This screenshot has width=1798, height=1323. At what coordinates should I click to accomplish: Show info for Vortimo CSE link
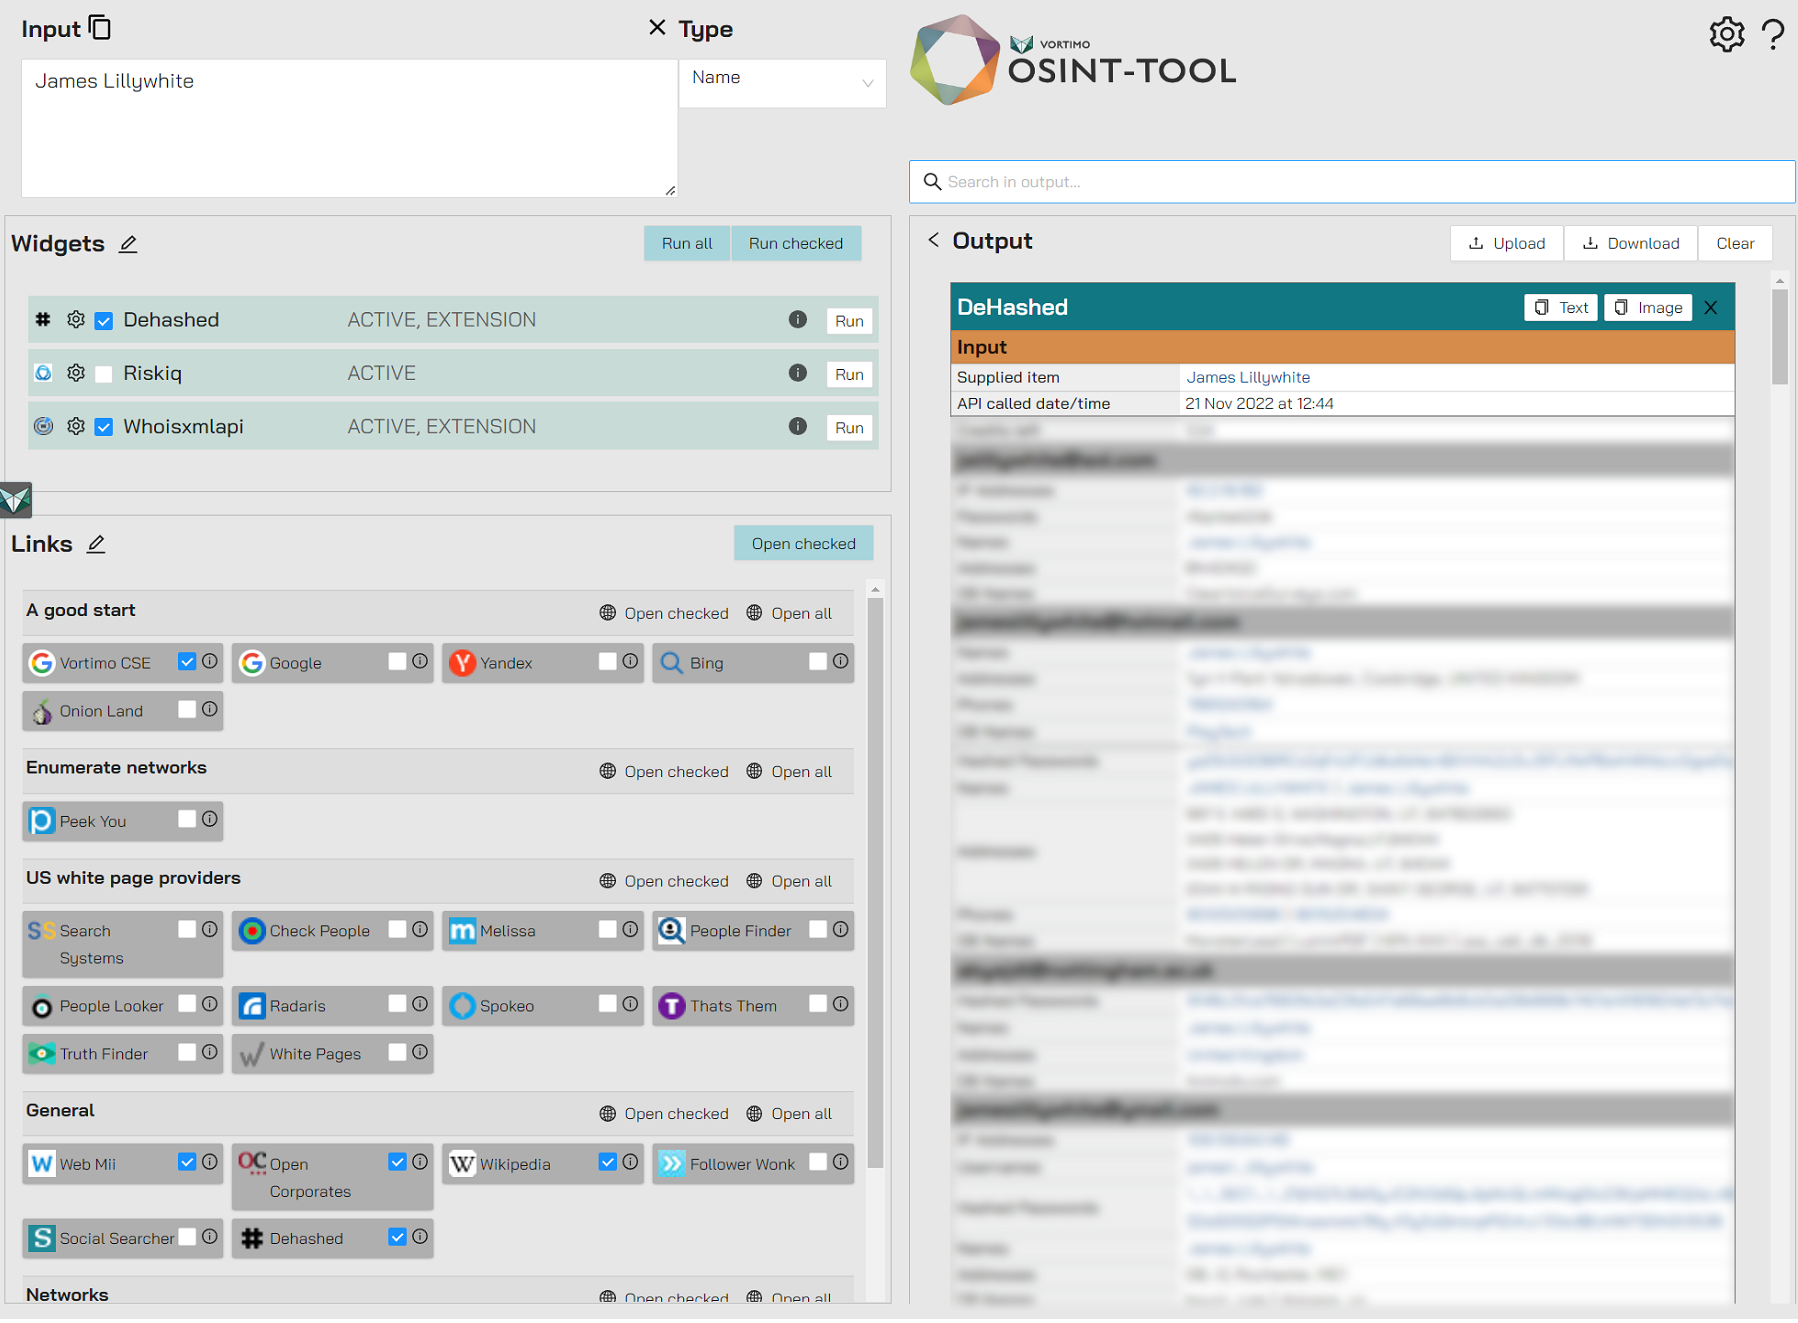pos(210,662)
